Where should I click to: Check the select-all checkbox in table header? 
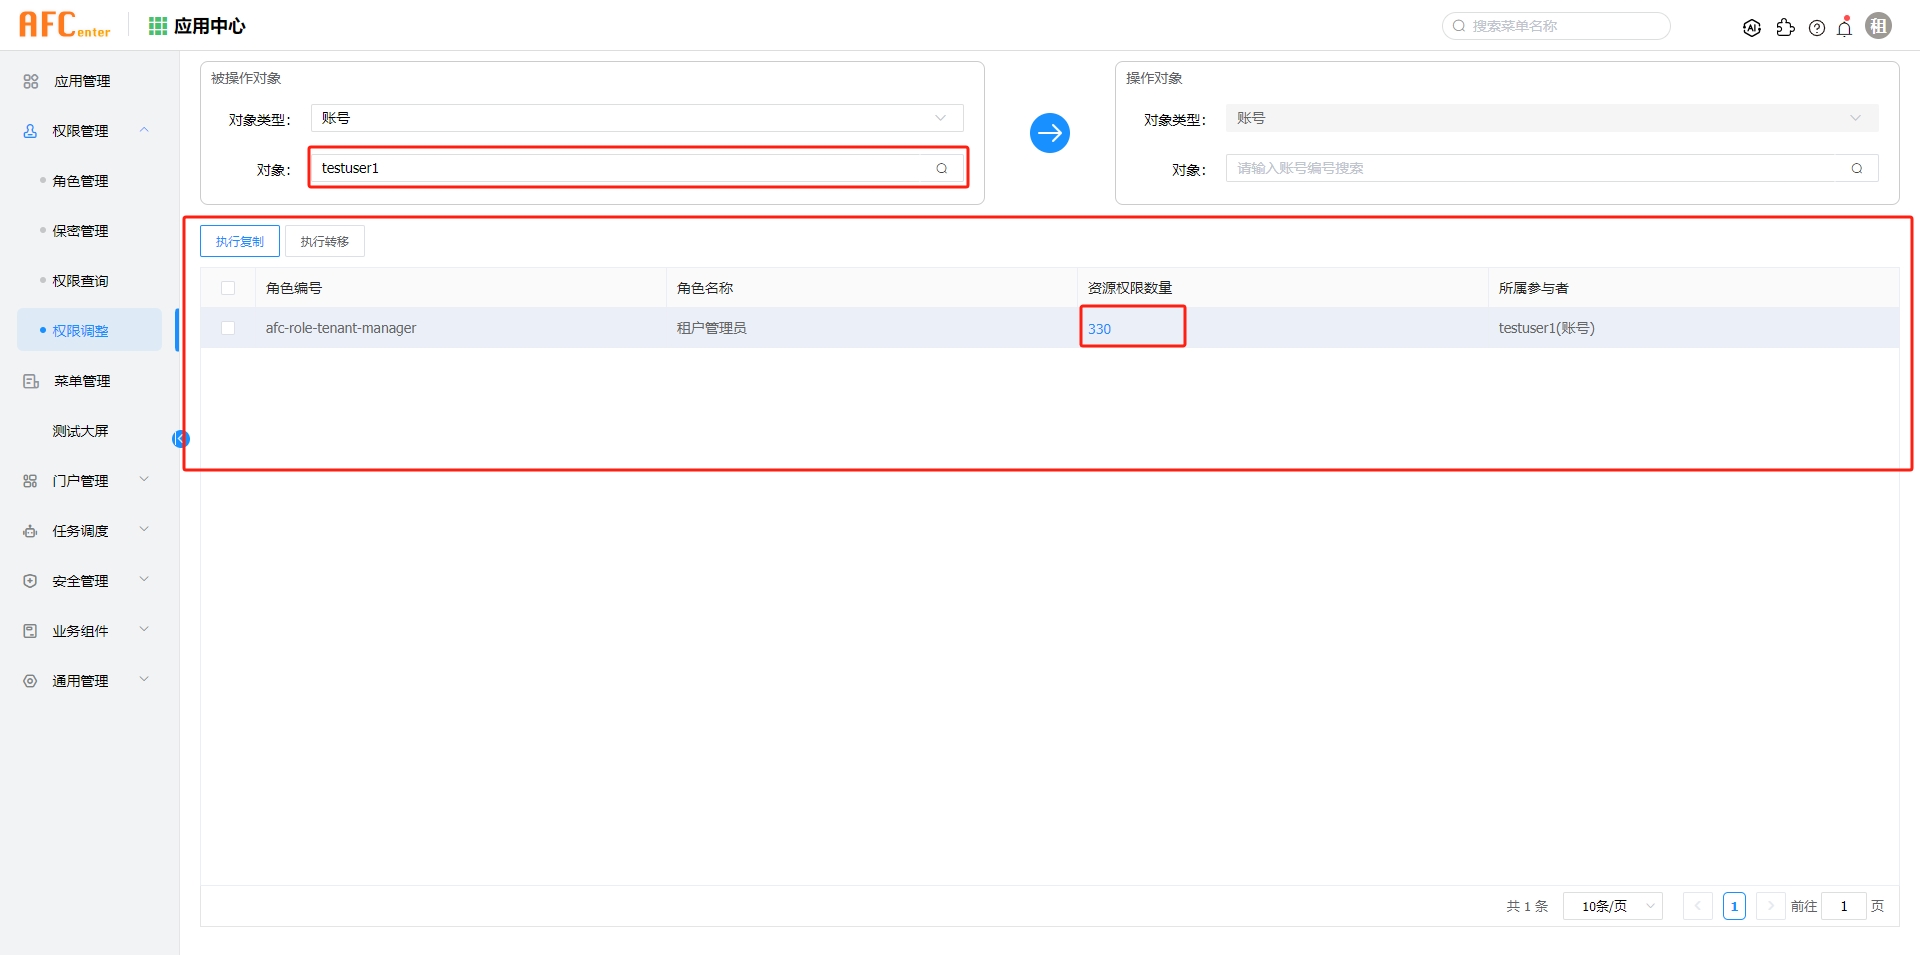tap(228, 287)
